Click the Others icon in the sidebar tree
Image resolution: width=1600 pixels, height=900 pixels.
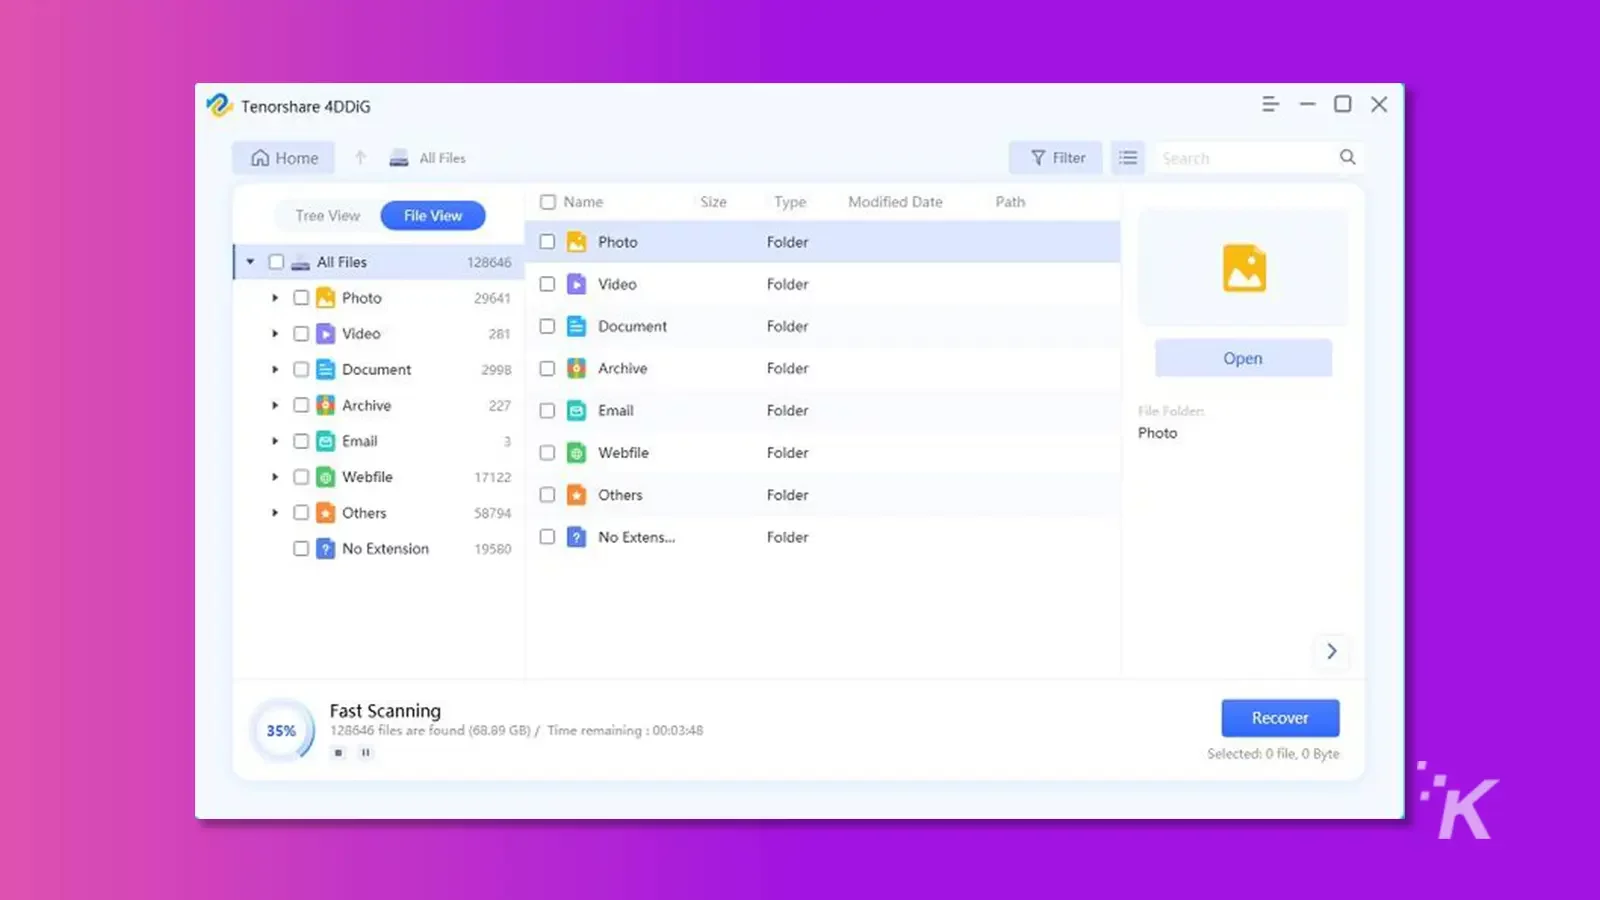326,513
